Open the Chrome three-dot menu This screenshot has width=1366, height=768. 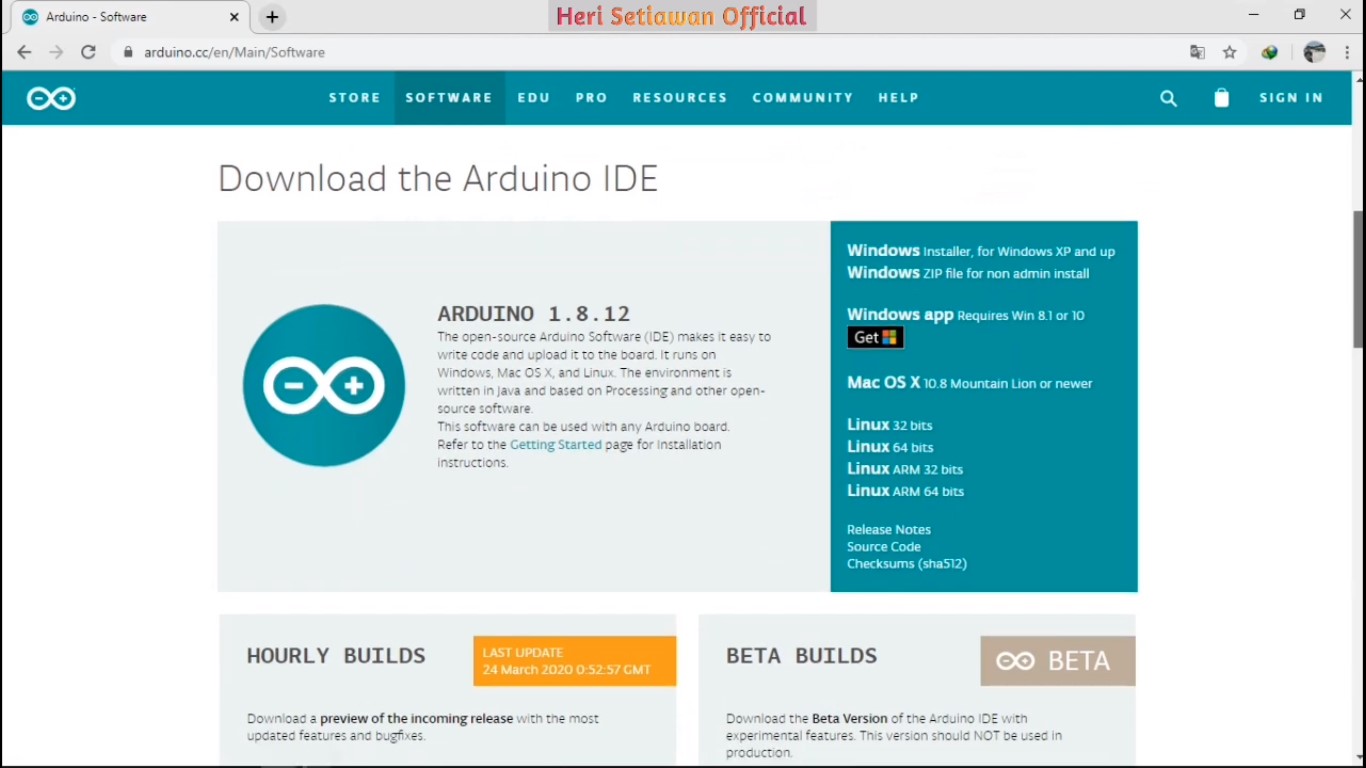[x=1348, y=52]
